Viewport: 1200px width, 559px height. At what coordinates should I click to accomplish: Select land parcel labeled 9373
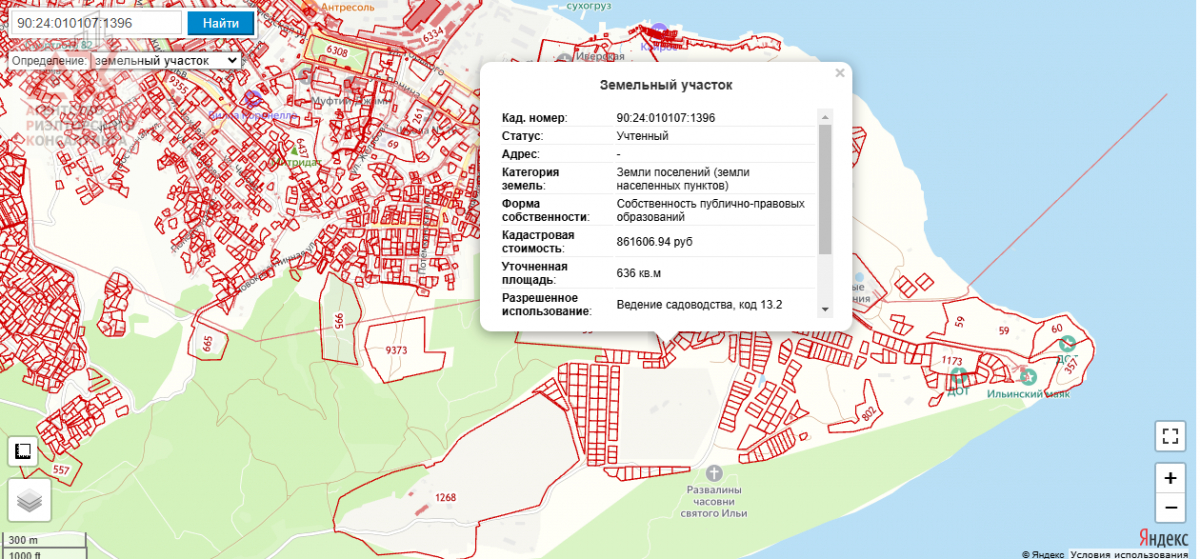[397, 351]
